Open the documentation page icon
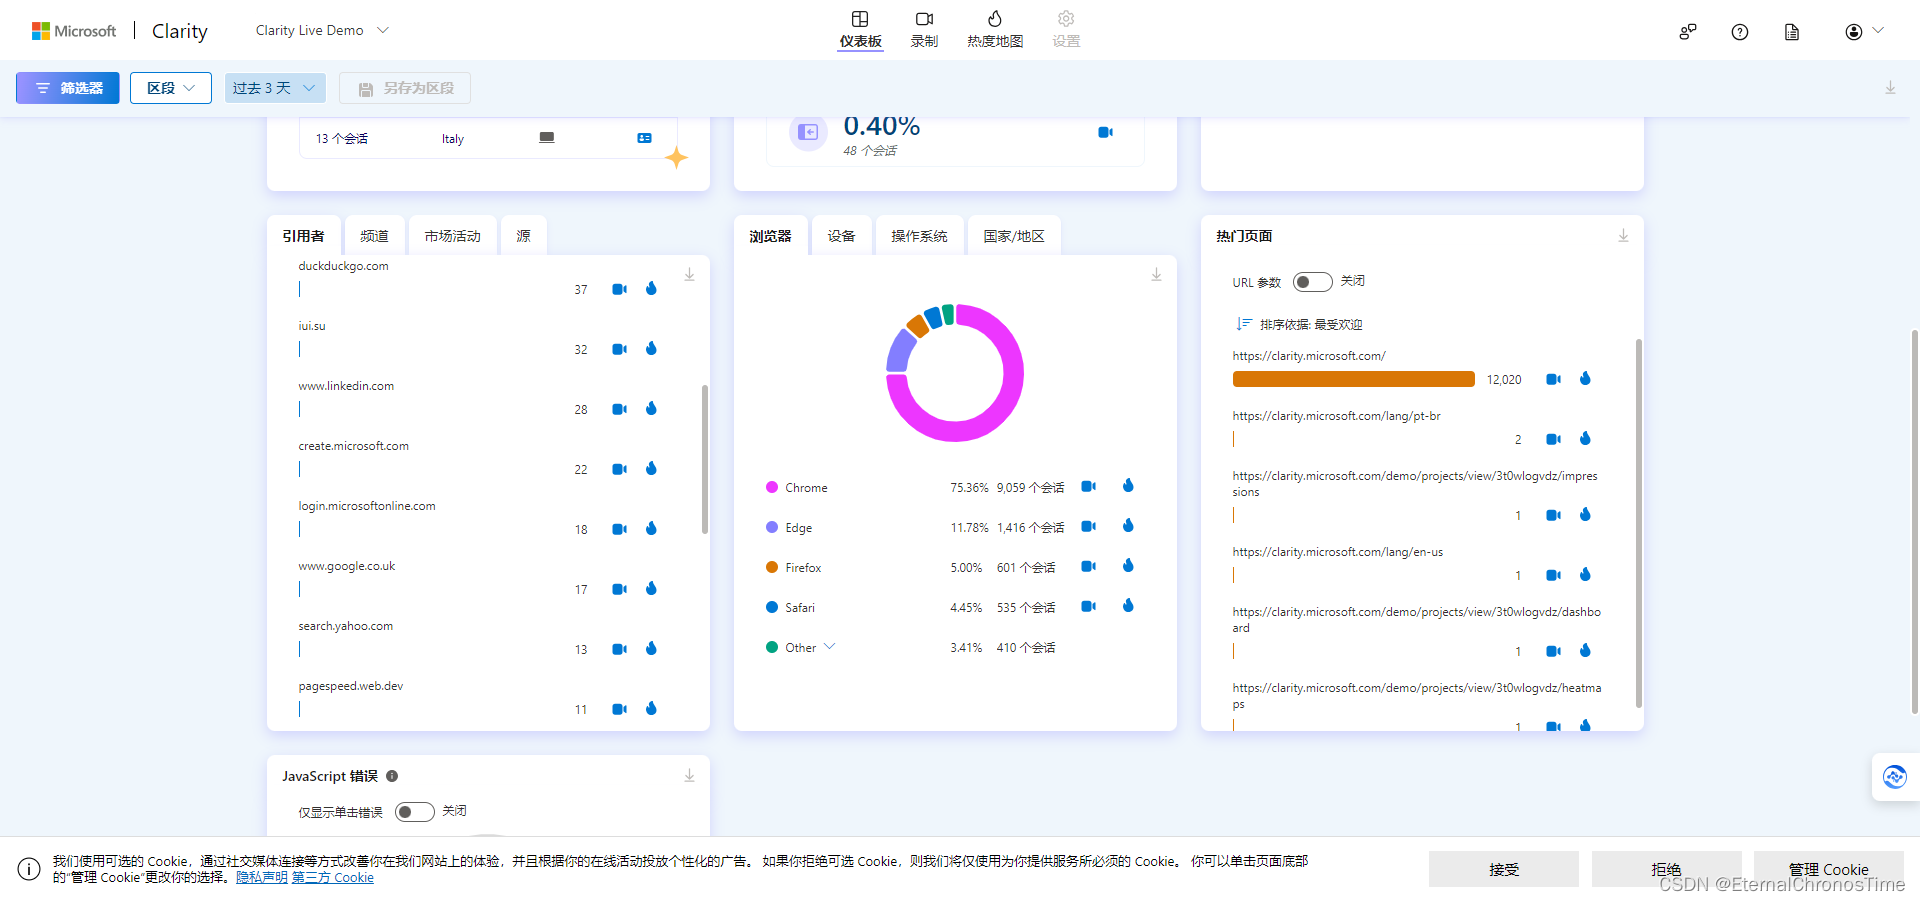This screenshot has height=901, width=1920. pos(1792,32)
